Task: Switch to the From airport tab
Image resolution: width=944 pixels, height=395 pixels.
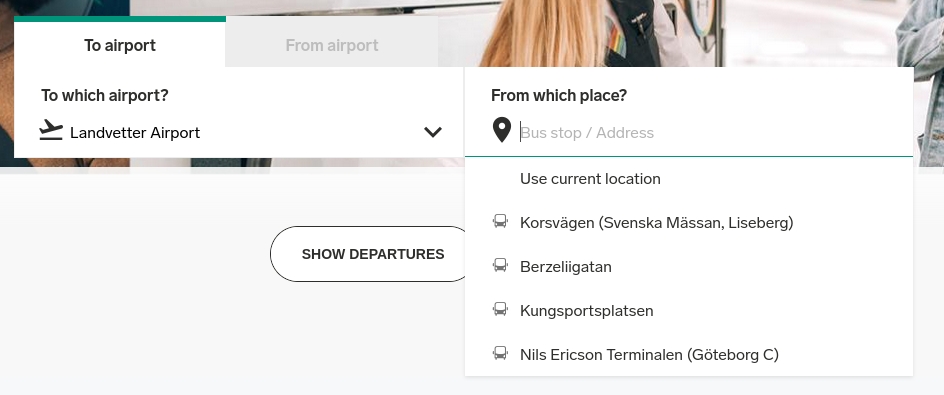Action: [x=332, y=45]
